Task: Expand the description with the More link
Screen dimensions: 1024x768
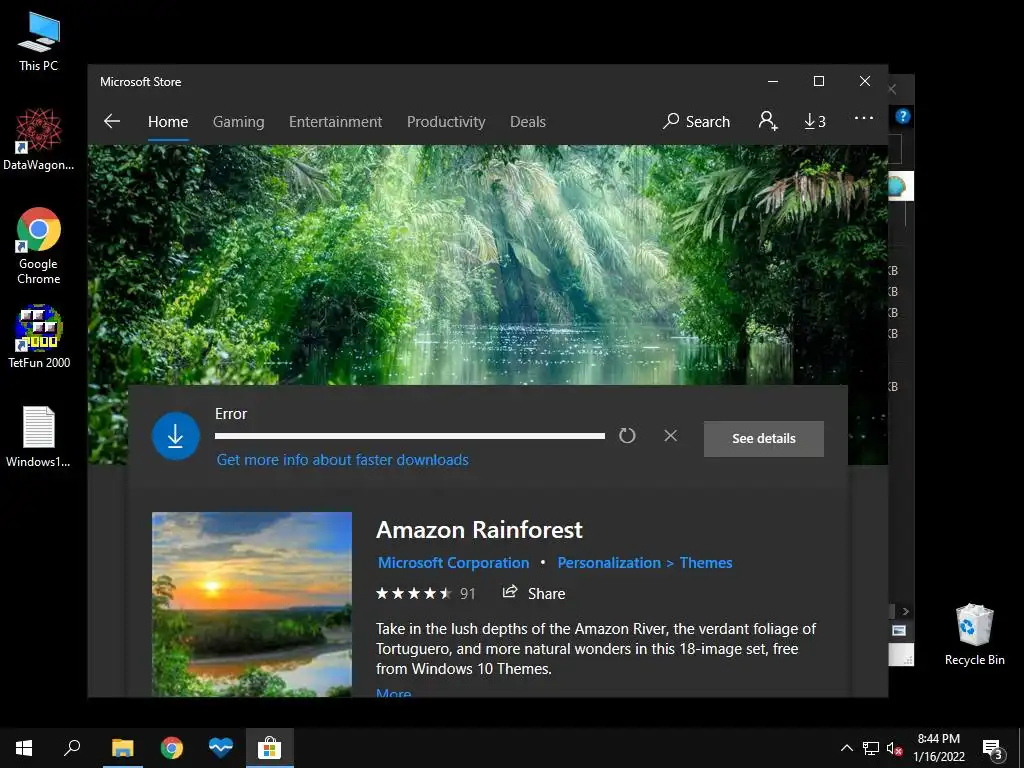Action: (394, 692)
